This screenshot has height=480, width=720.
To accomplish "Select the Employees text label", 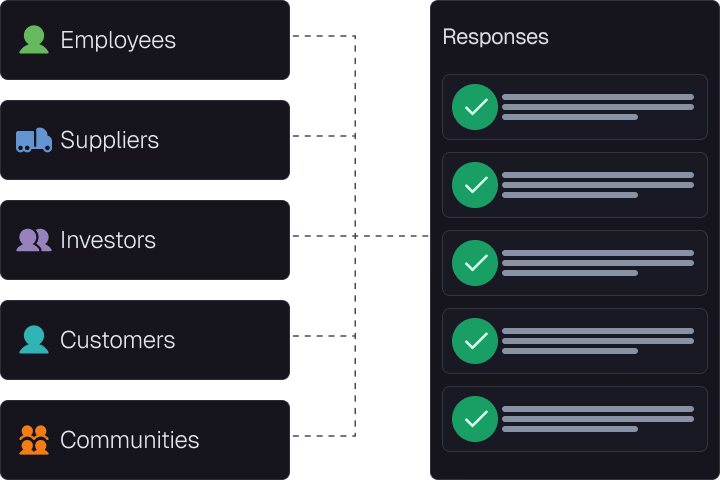I will (118, 40).
